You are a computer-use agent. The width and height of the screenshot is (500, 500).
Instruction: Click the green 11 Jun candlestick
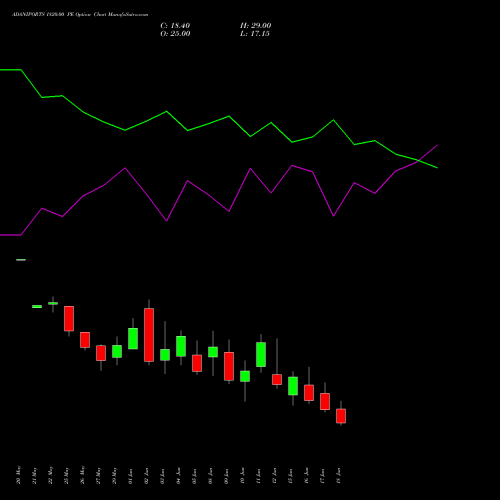click(x=261, y=354)
